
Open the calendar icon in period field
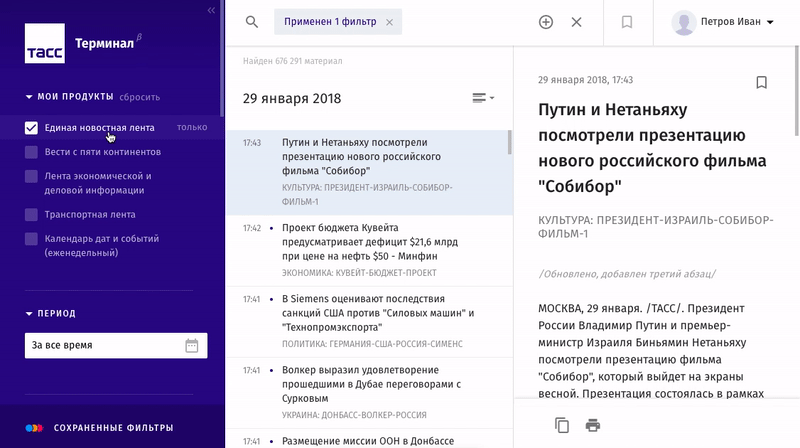192,345
